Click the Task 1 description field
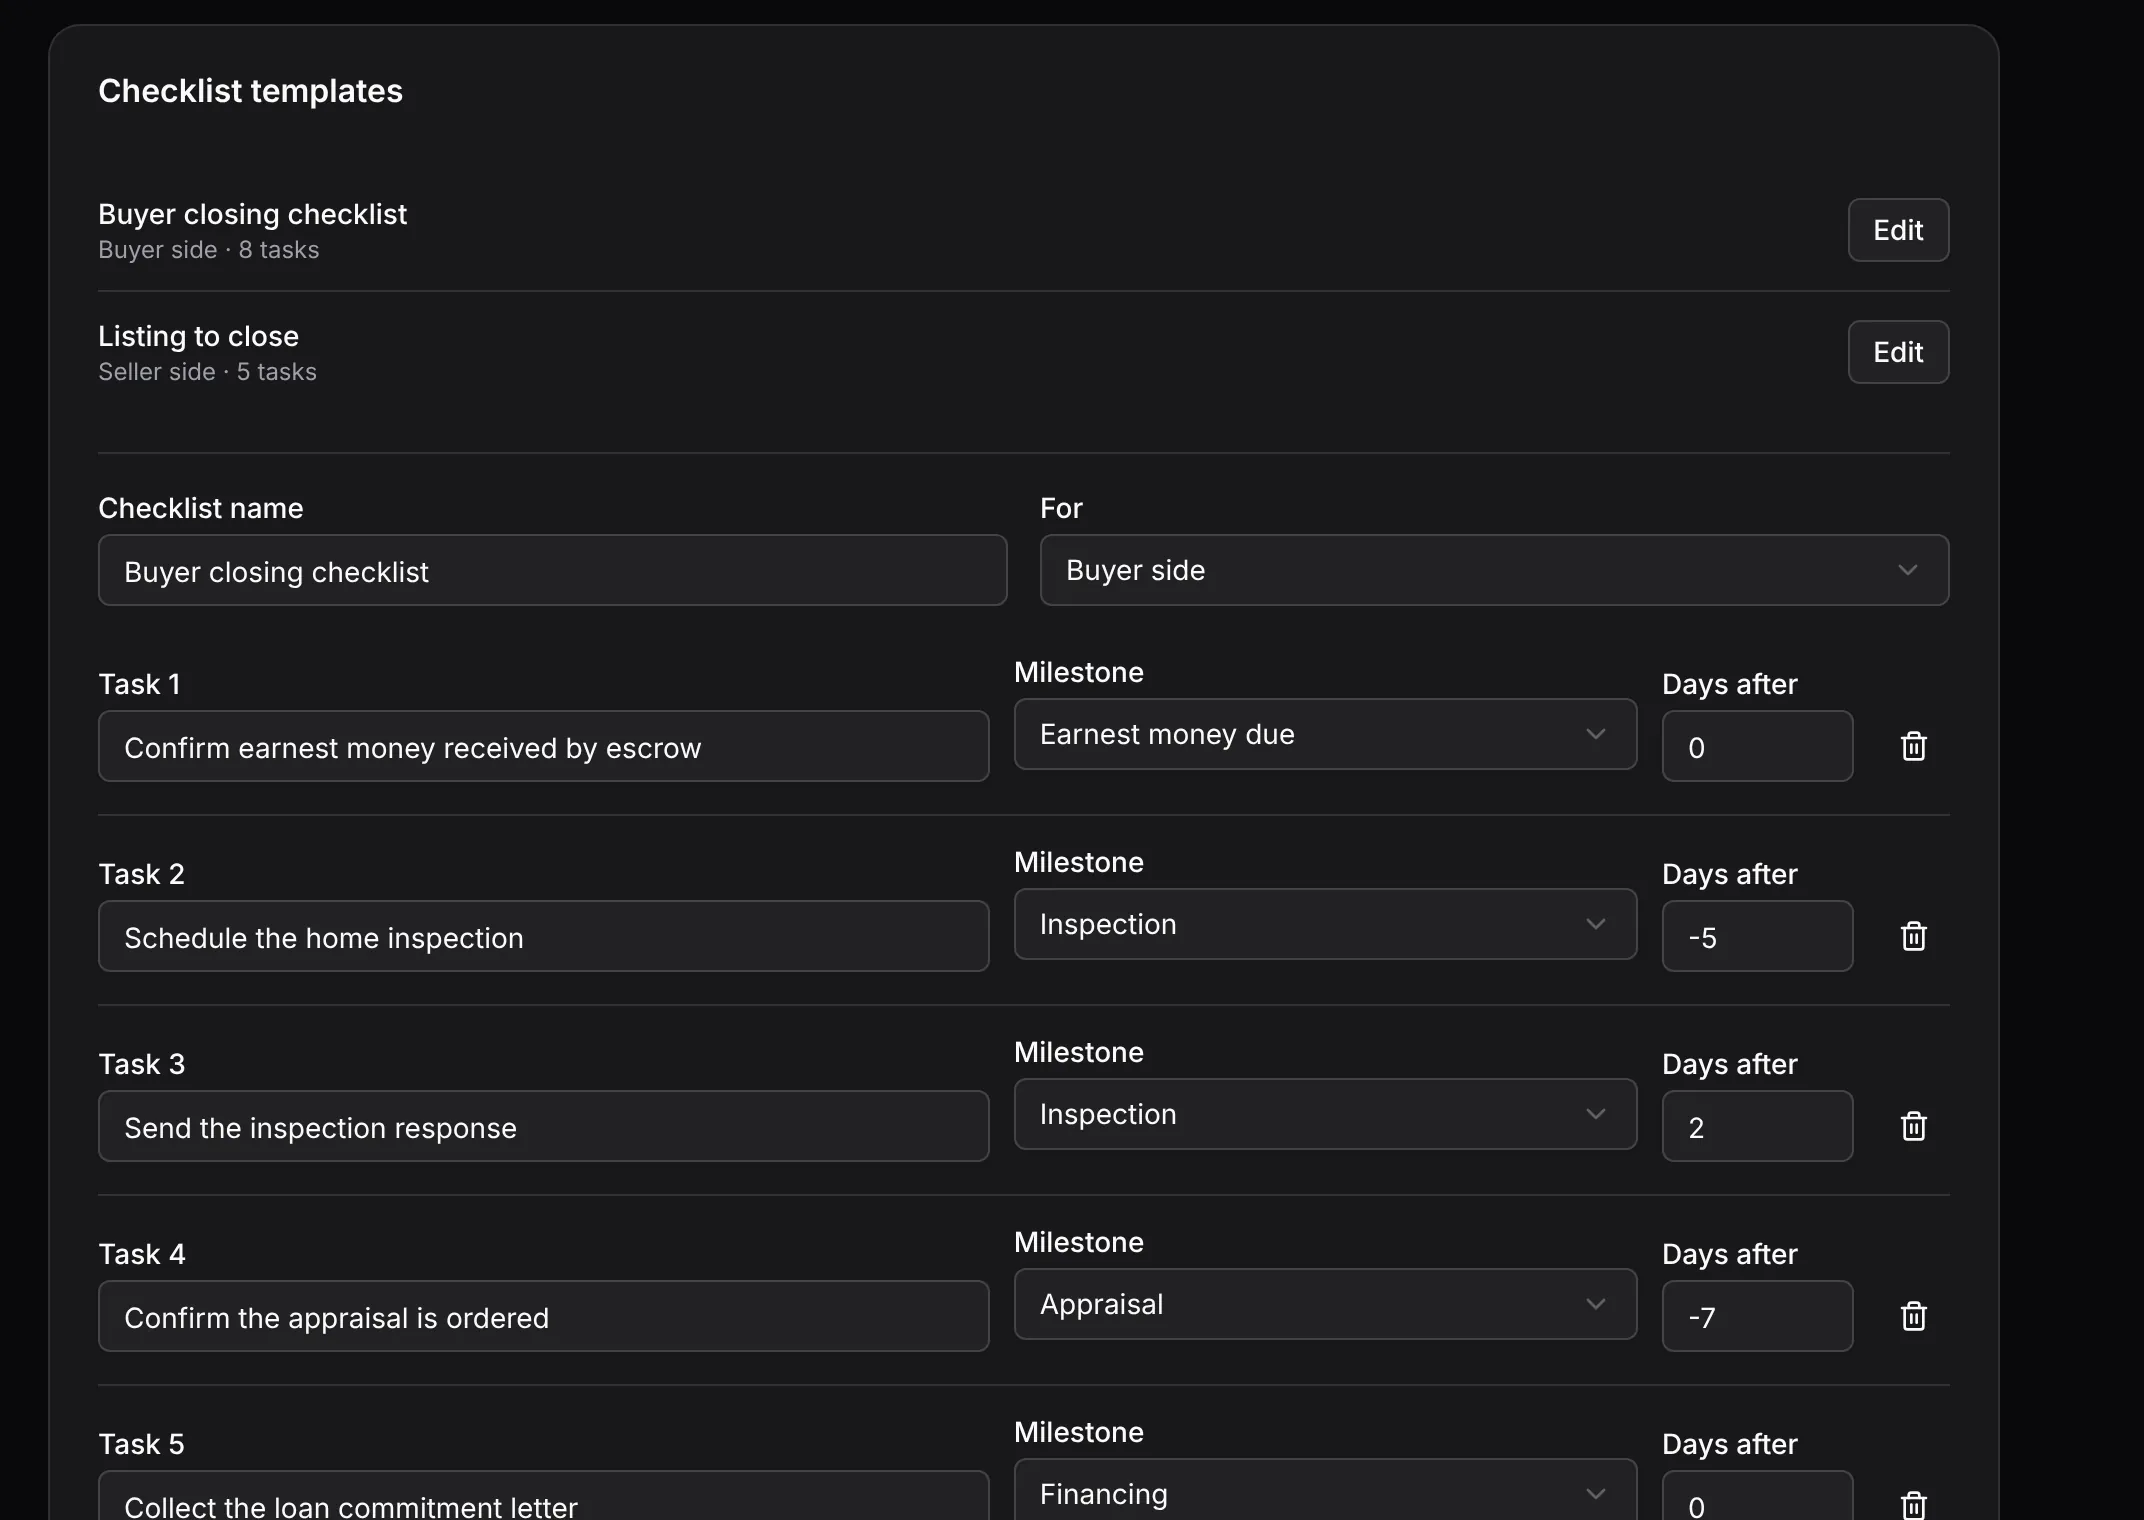 point(543,746)
